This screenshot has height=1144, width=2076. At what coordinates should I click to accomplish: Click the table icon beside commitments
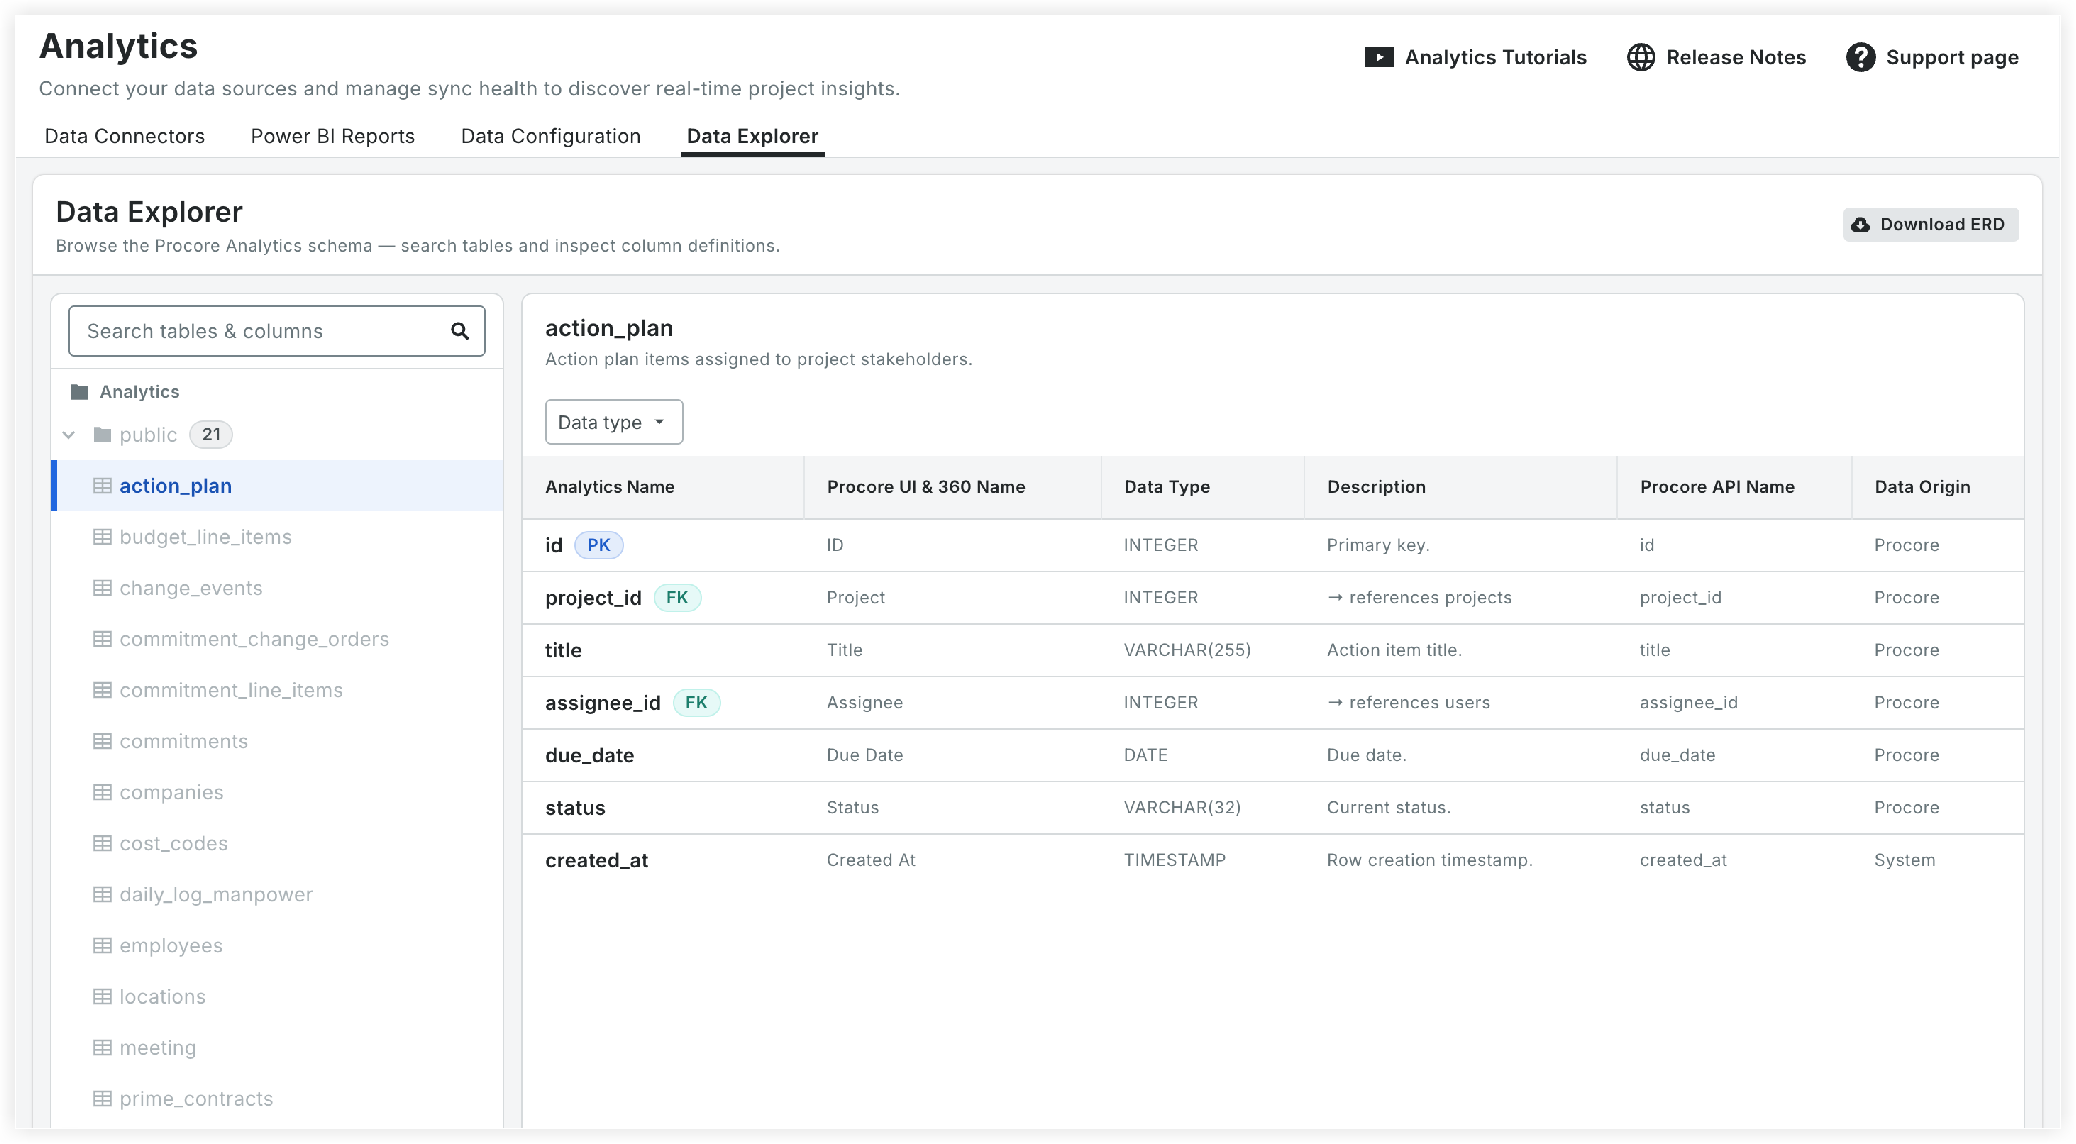click(x=102, y=741)
